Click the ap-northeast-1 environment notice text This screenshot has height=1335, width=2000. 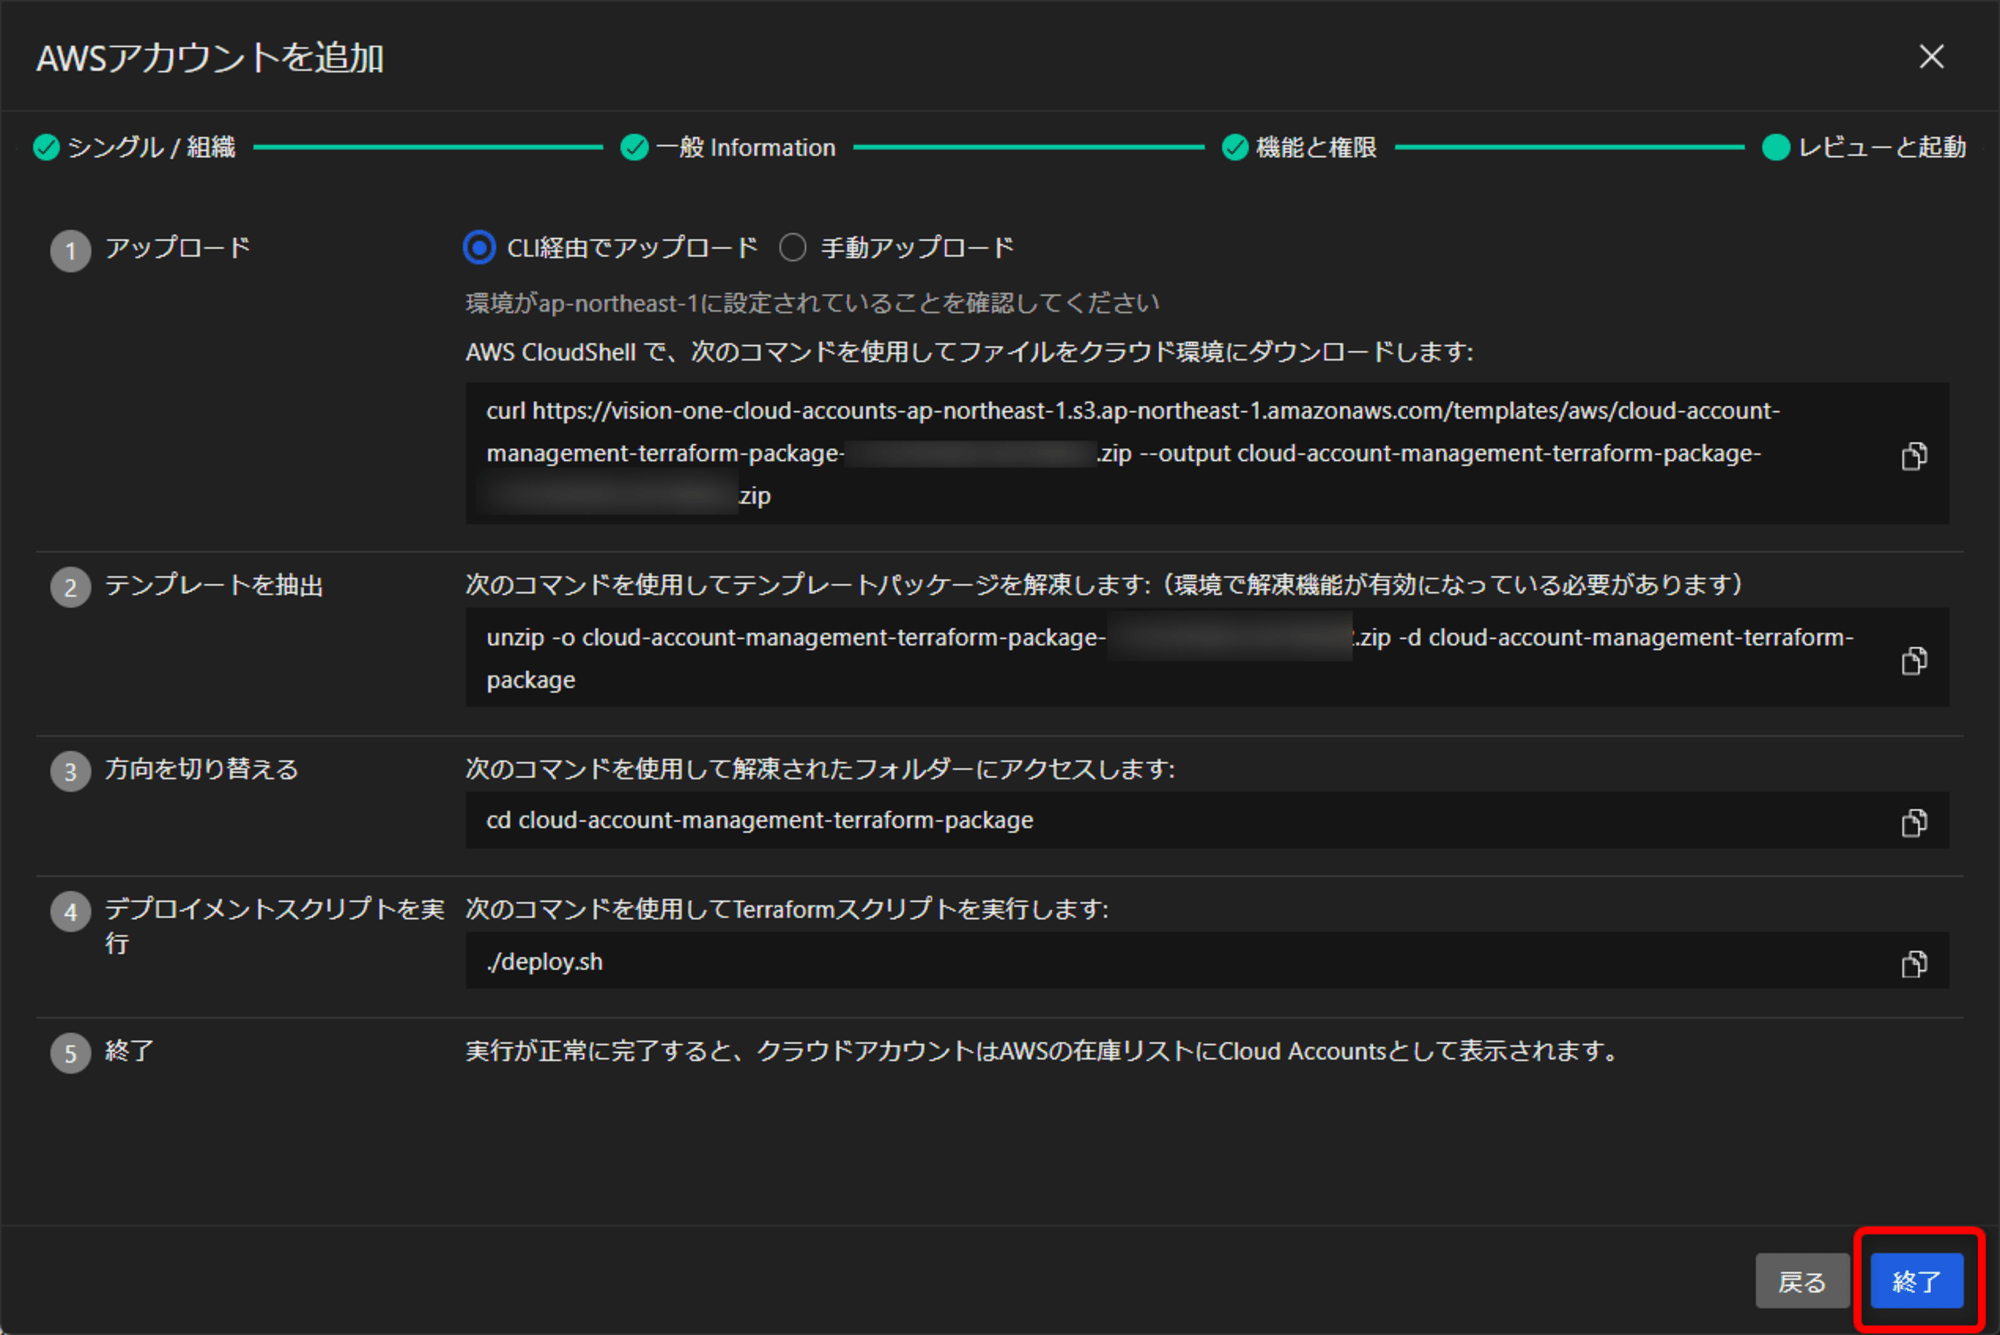pyautogui.click(x=812, y=303)
